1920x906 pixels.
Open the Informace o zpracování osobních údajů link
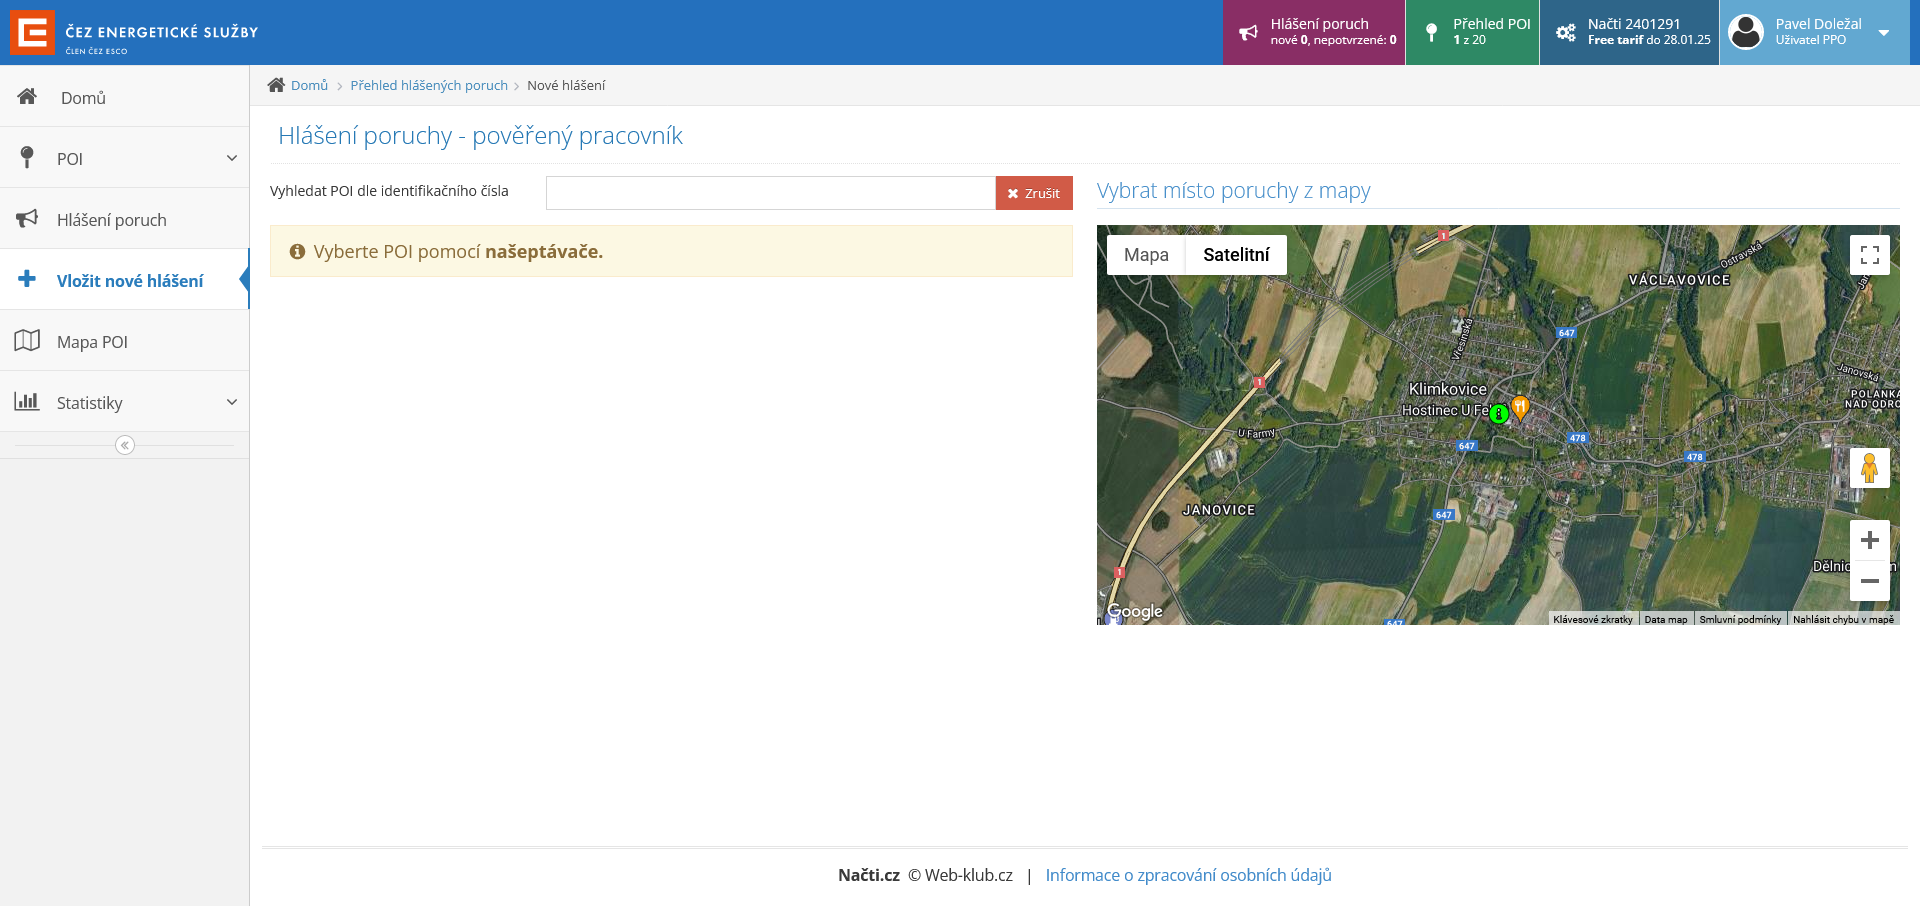[1188, 875]
